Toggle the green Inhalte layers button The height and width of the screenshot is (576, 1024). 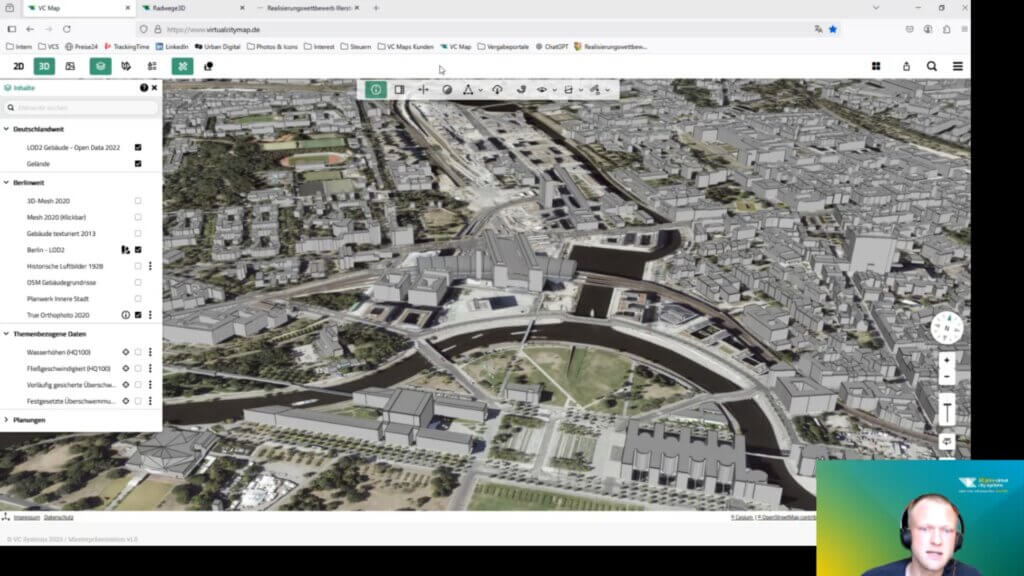[101, 67]
